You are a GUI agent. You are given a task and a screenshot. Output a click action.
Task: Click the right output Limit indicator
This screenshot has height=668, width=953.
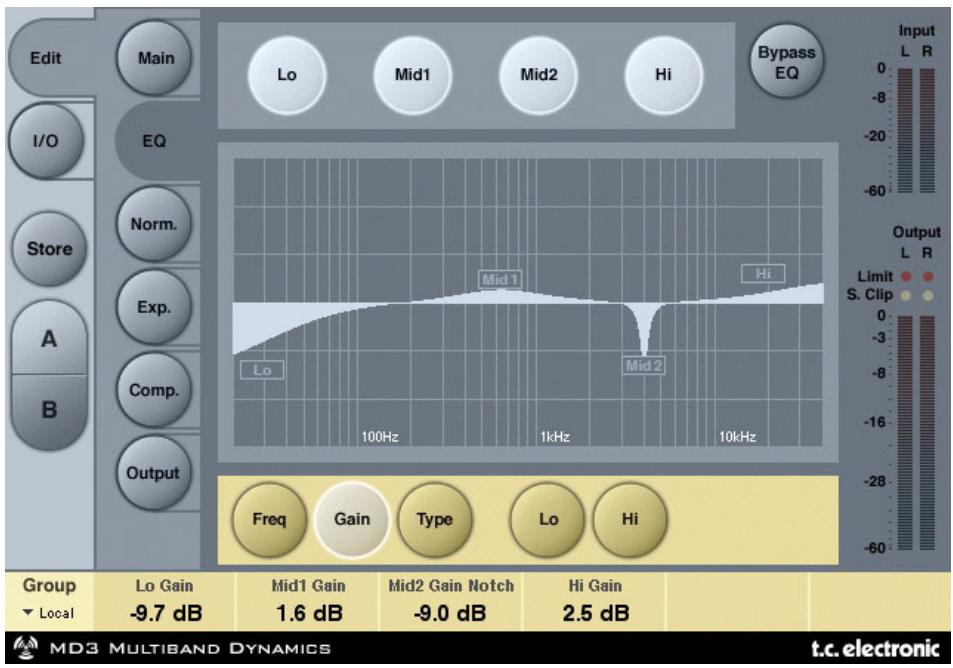tap(927, 277)
